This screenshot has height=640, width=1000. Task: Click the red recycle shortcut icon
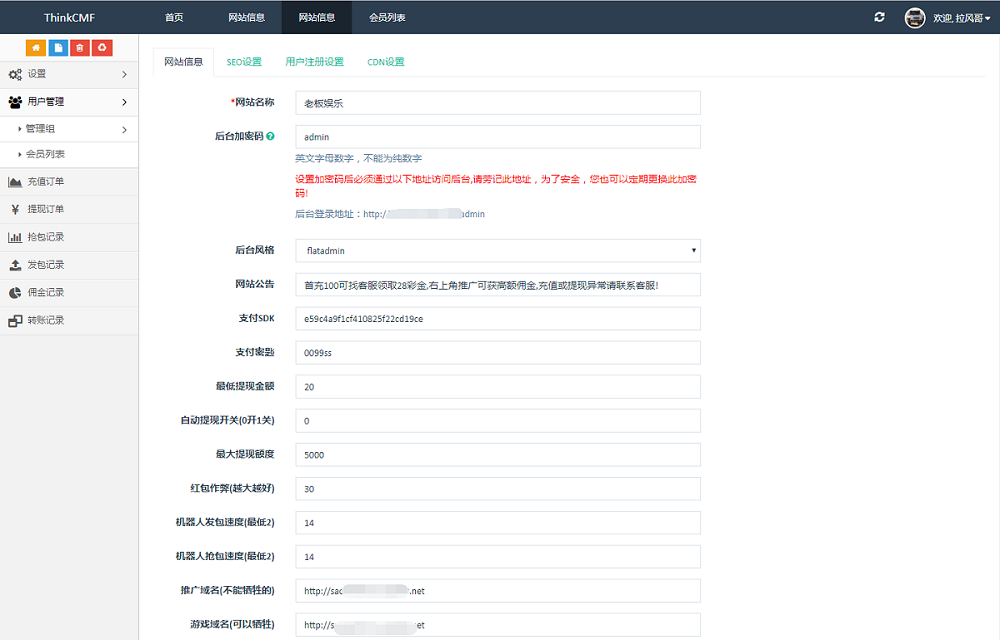[x=102, y=48]
